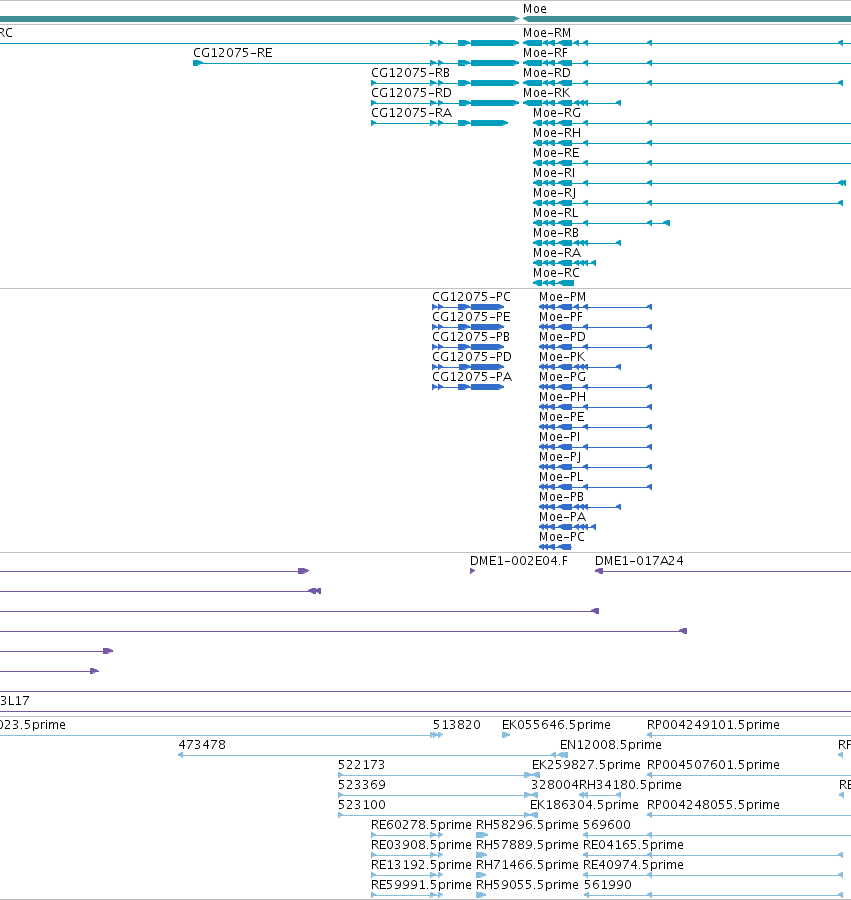Open the CG12075-PB protein label

tap(471, 337)
